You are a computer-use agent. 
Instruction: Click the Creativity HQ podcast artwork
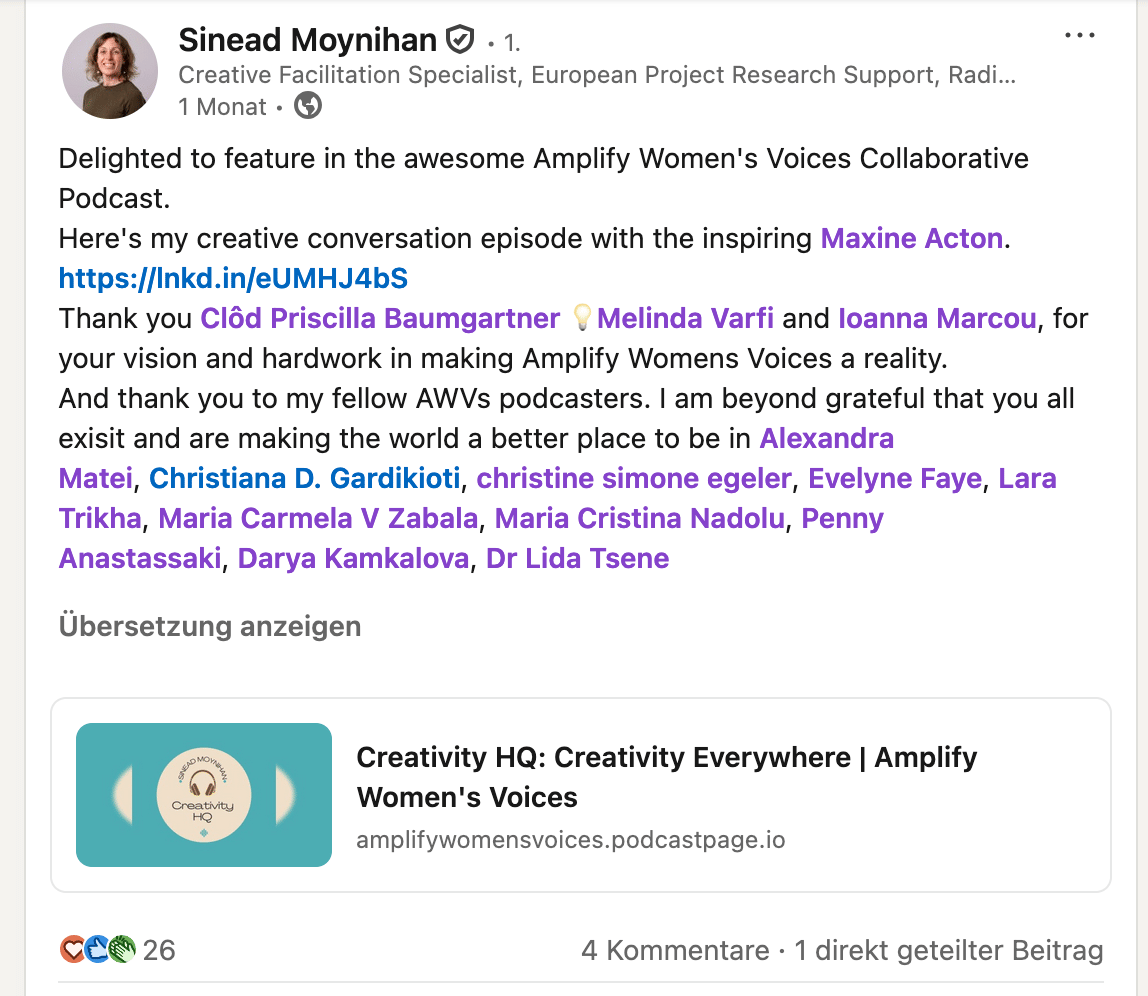tap(203, 794)
